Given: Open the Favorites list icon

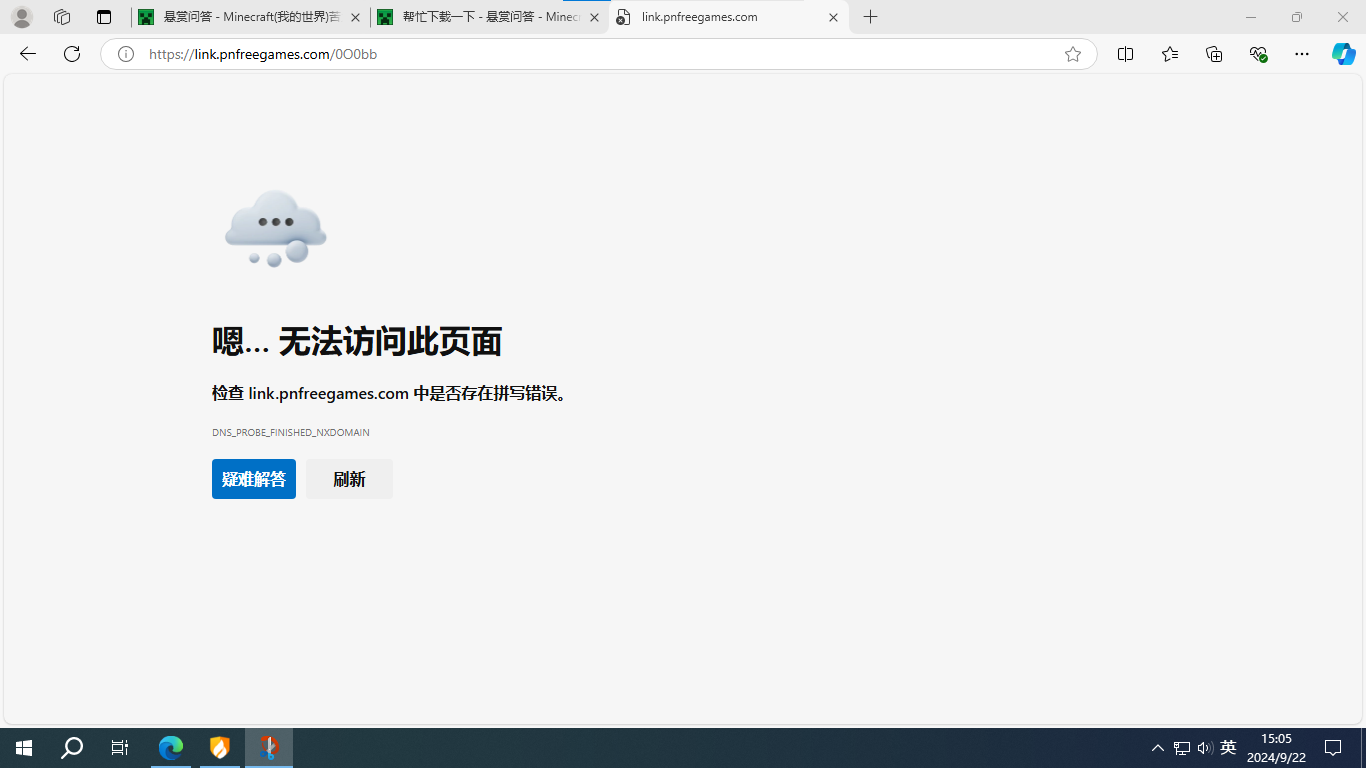Looking at the screenshot, I should [x=1170, y=54].
